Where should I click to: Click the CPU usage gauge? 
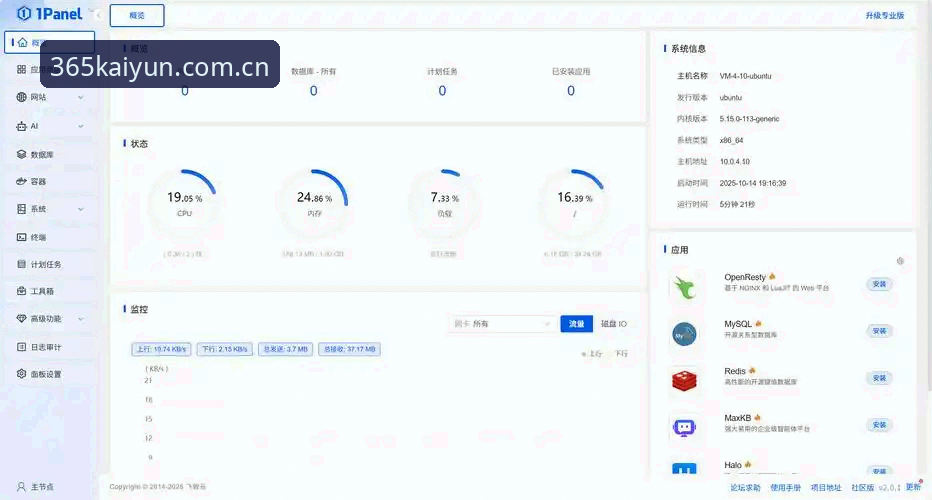[x=184, y=203]
